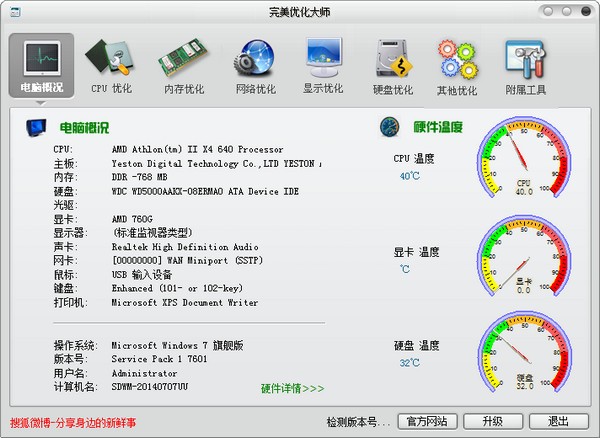Click the 32℃ hard disk temperature reading
The width and height of the screenshot is (600, 438).
(x=409, y=362)
